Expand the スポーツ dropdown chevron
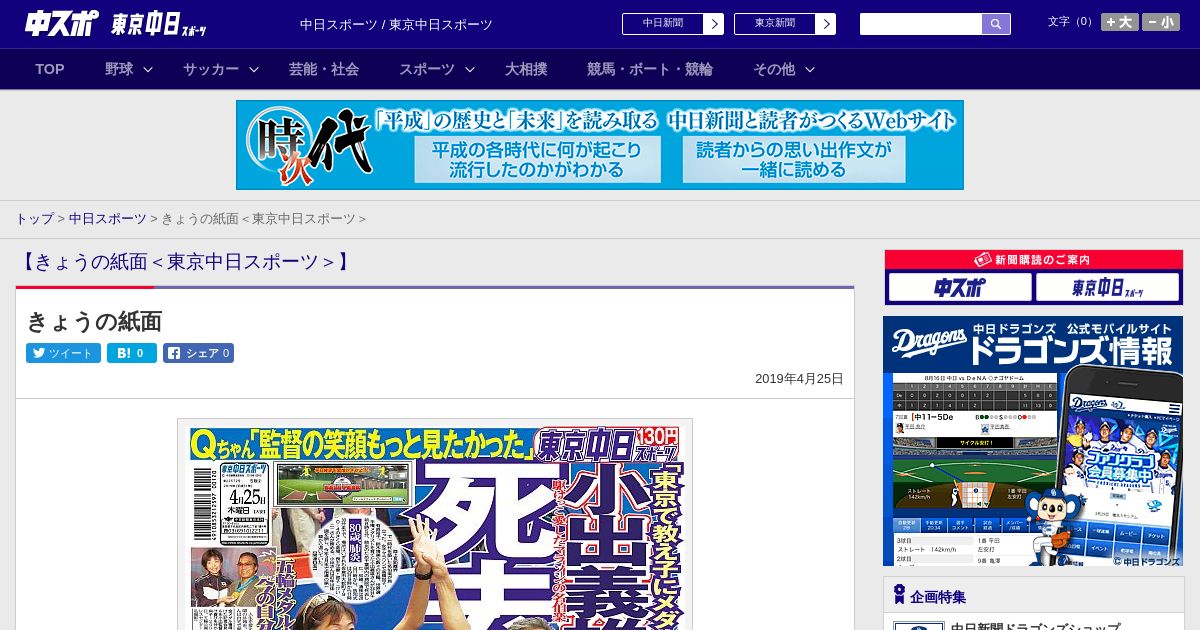 pos(470,69)
